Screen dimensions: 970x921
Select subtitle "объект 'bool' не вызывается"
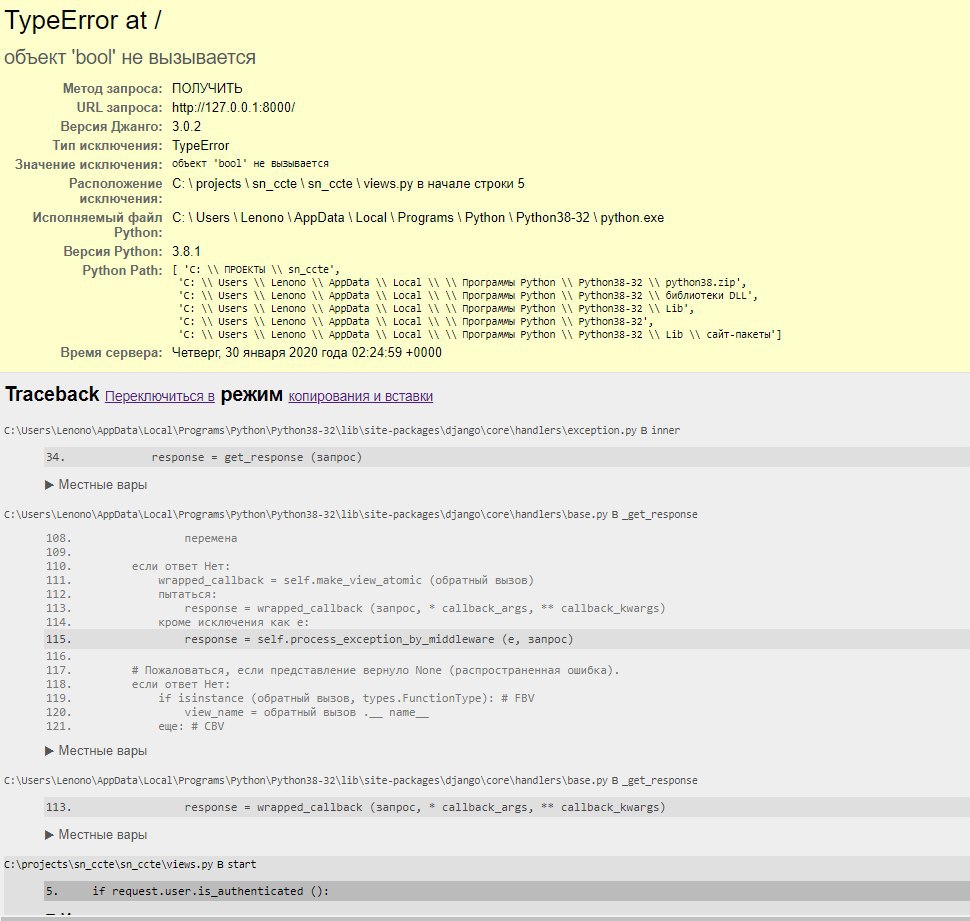tap(130, 58)
